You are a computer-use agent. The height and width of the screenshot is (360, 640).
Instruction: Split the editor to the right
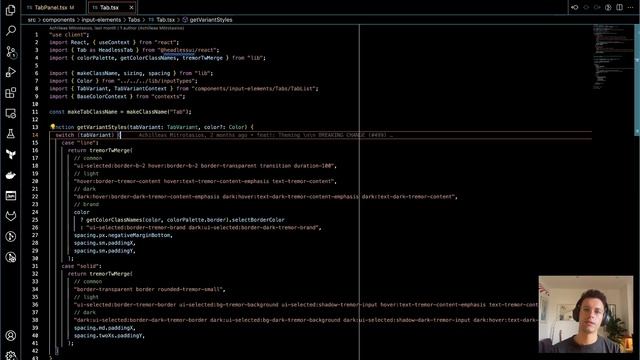pos(619,7)
